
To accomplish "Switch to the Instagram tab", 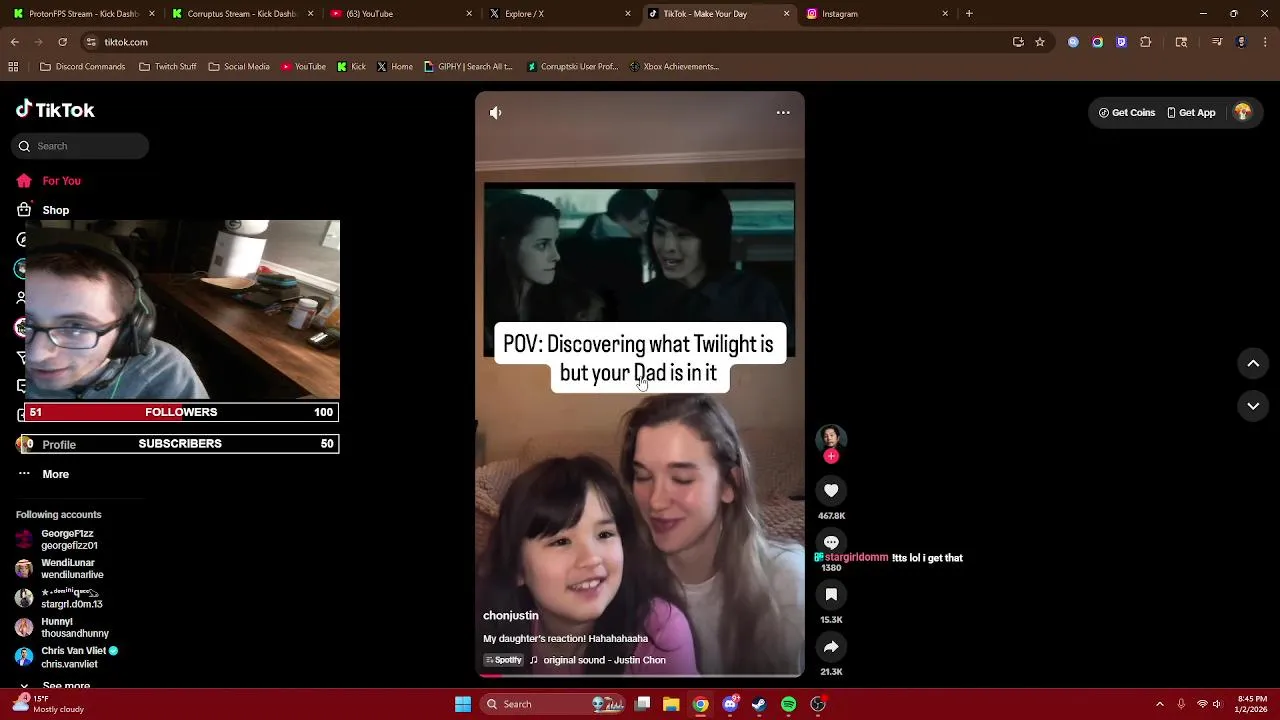I will [877, 14].
